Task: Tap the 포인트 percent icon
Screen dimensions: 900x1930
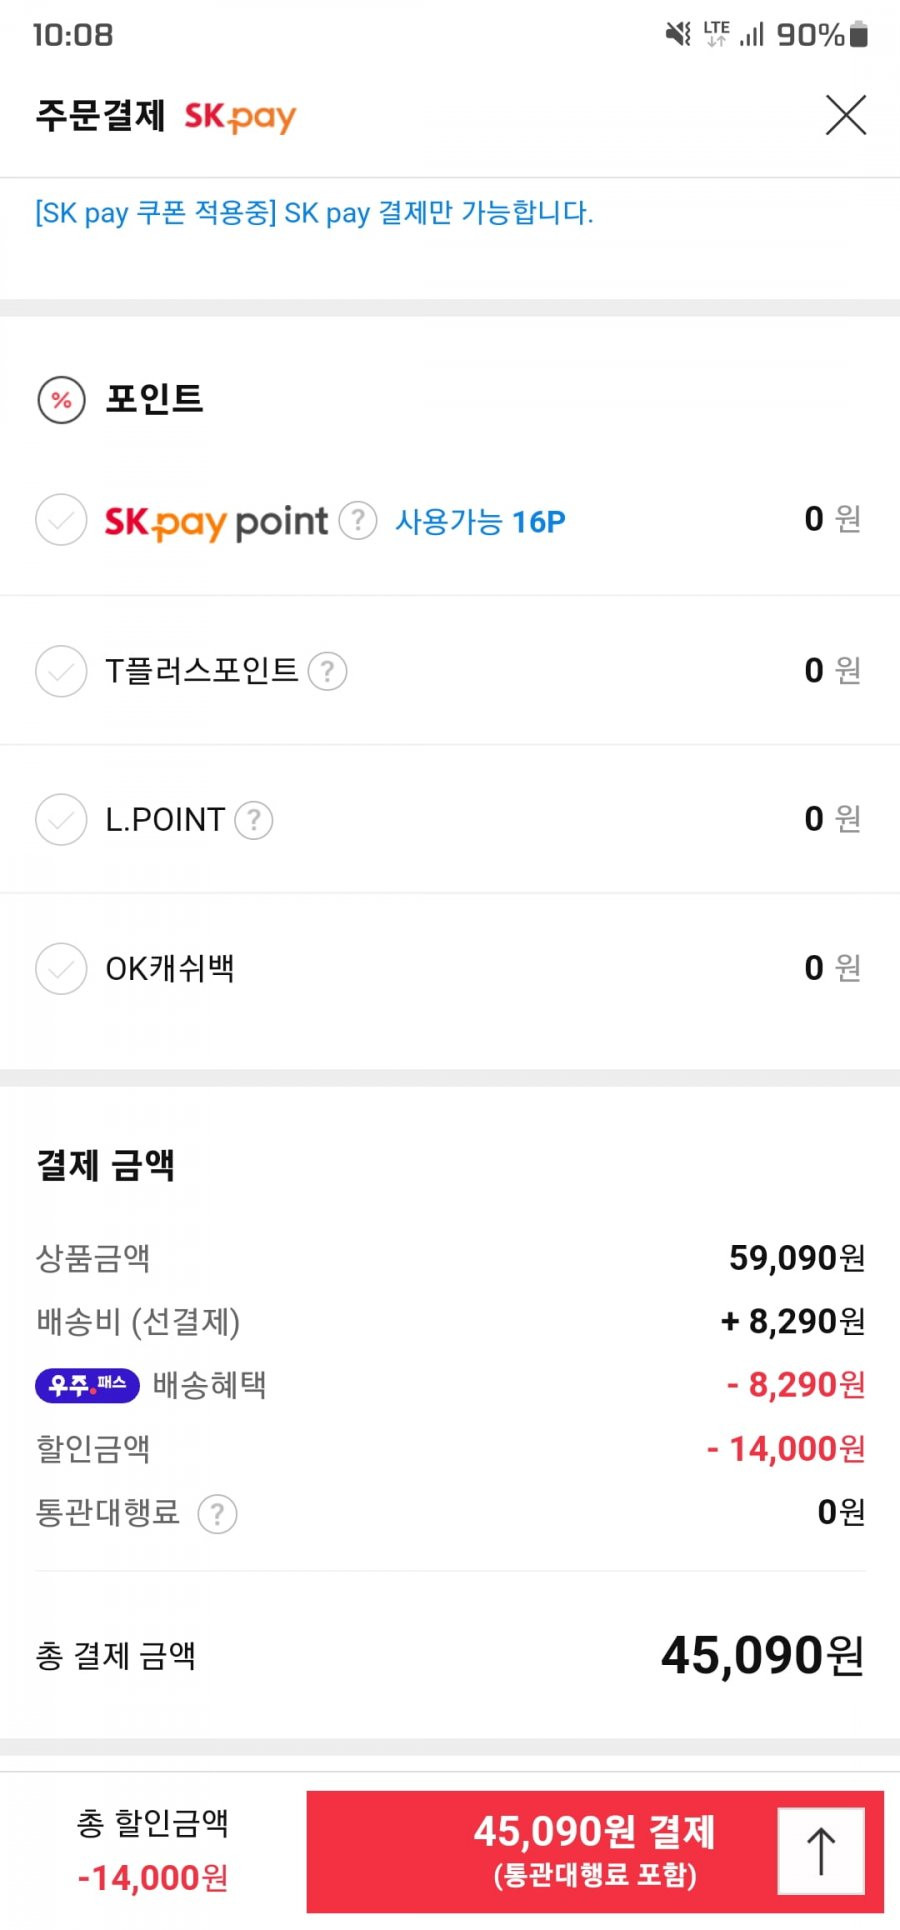Action: tap(61, 400)
